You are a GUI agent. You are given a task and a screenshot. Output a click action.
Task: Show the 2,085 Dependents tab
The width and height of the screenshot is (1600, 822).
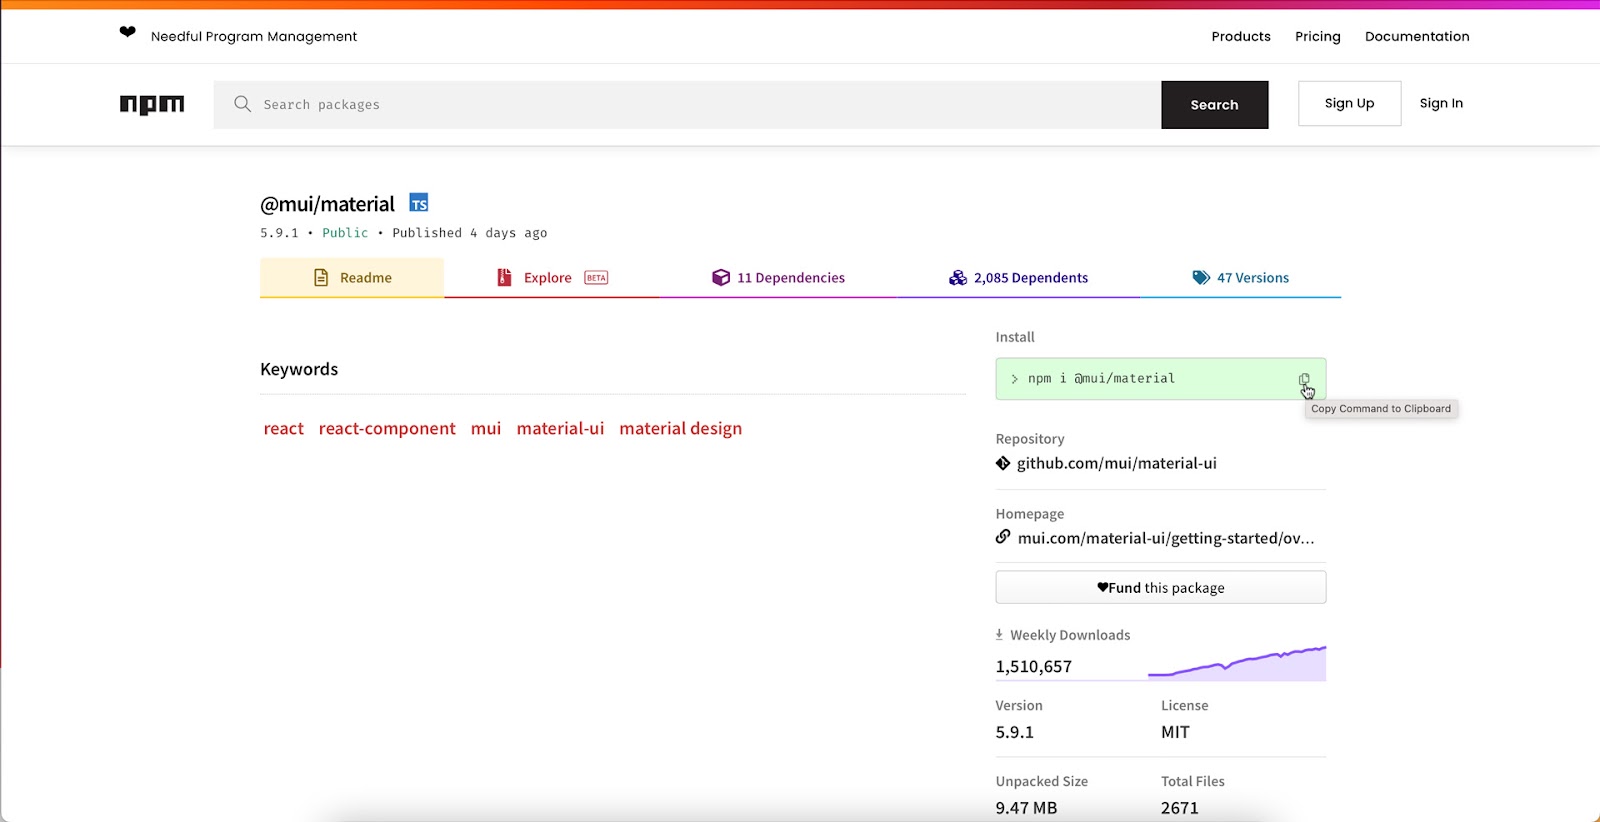[x=1018, y=278]
